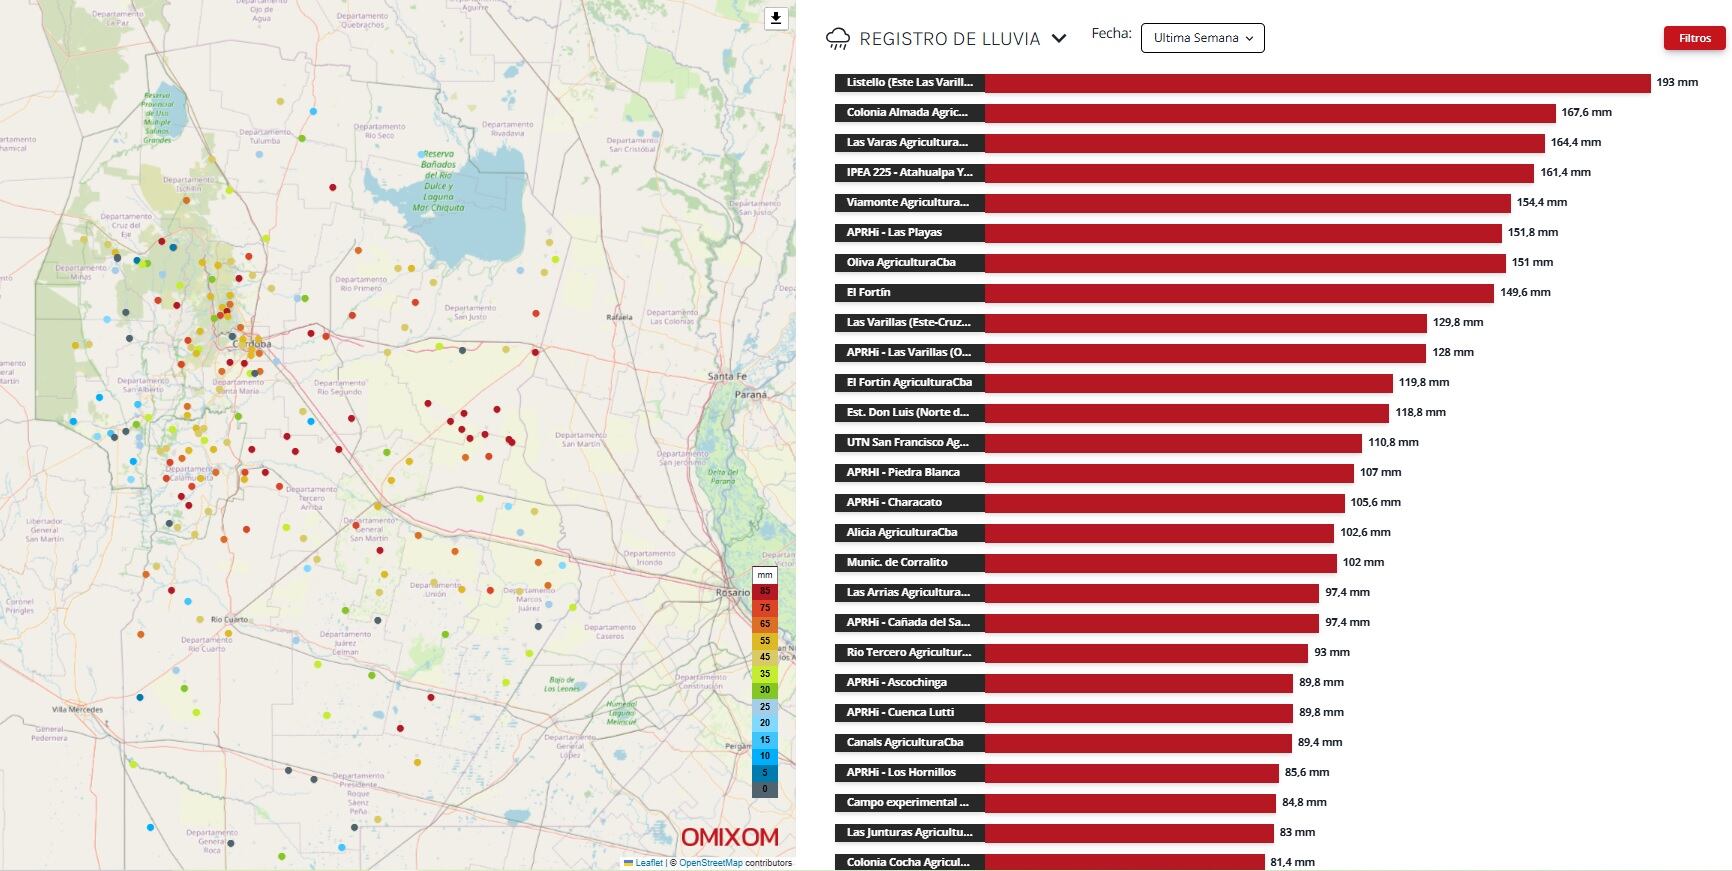1732x871 pixels.
Task: Select the Alicia AgriculturaCba label
Action: (x=910, y=533)
